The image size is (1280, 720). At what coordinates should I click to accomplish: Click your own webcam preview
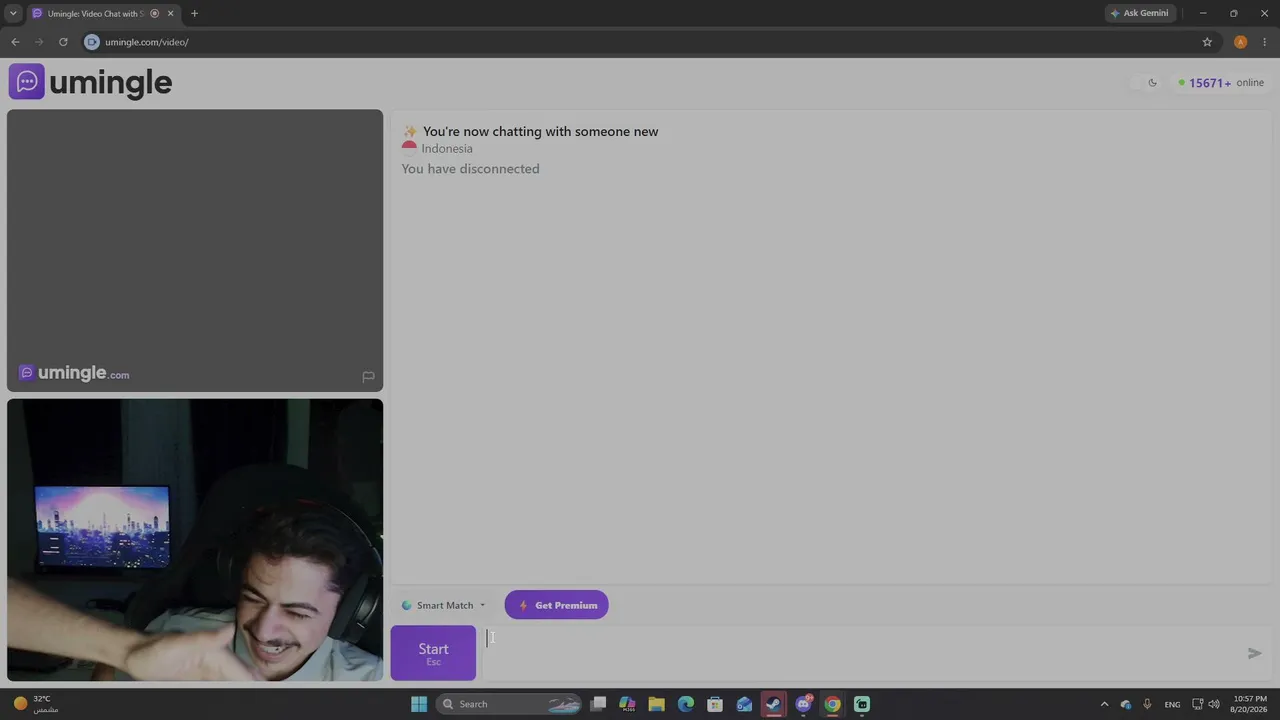tap(195, 540)
